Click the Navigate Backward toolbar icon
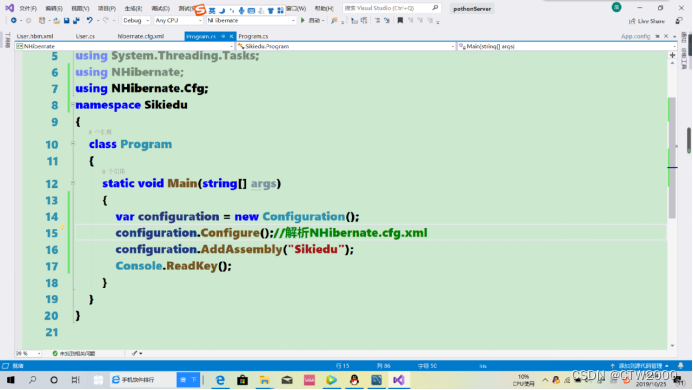Screen dimensions: 693x390 pyautogui.click(x=14, y=20)
